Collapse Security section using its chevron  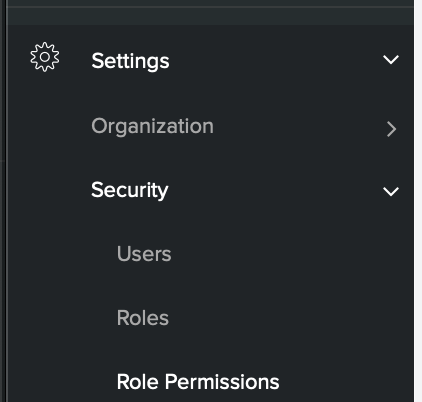[391, 191]
